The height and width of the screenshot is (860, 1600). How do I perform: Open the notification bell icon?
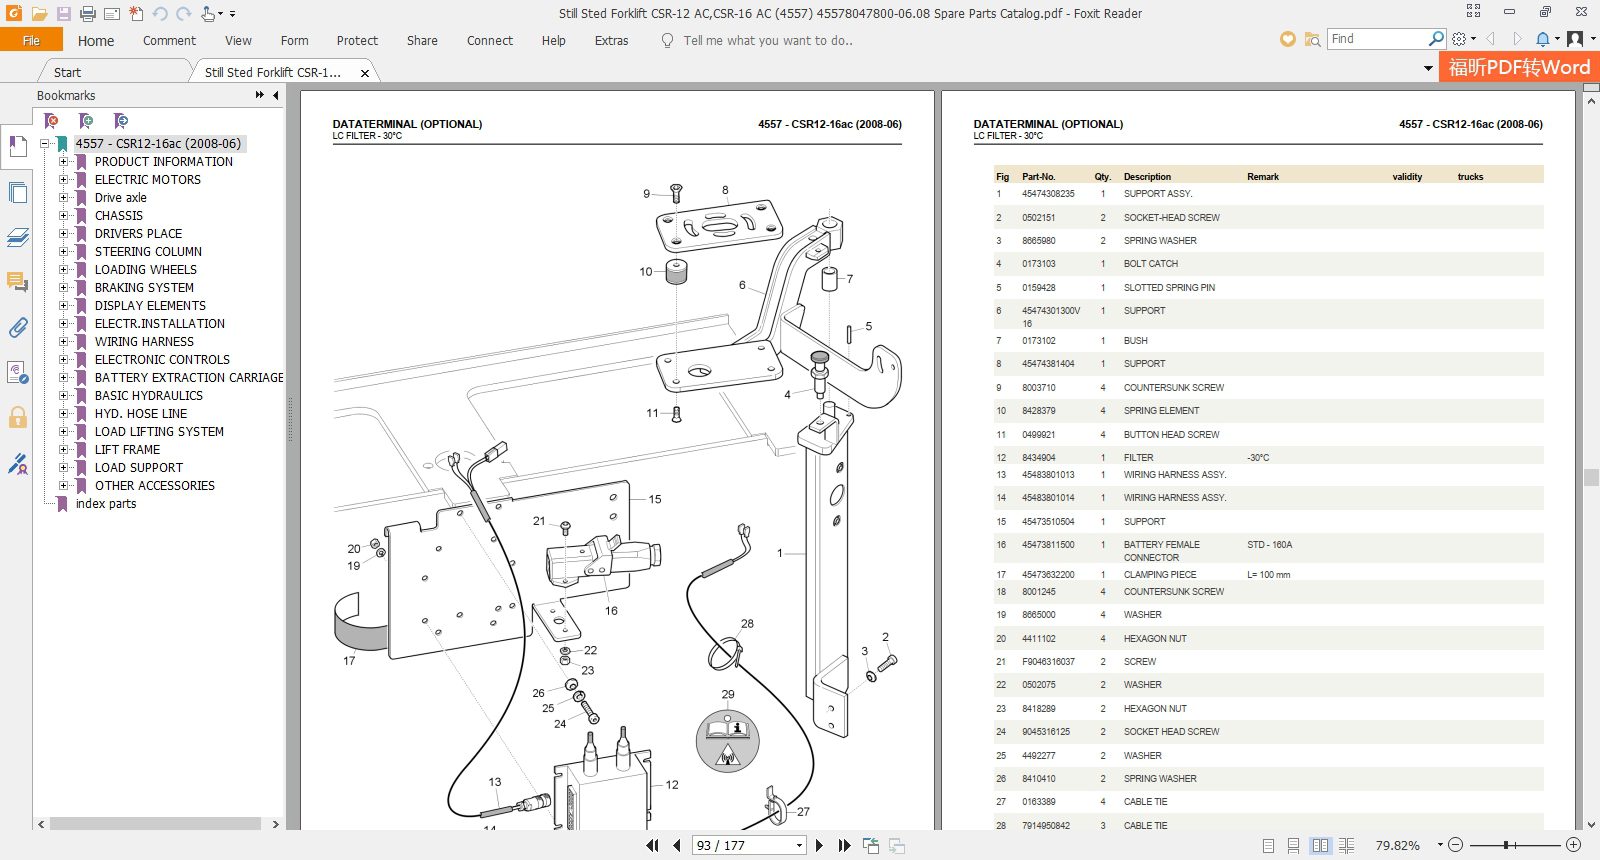(1543, 39)
